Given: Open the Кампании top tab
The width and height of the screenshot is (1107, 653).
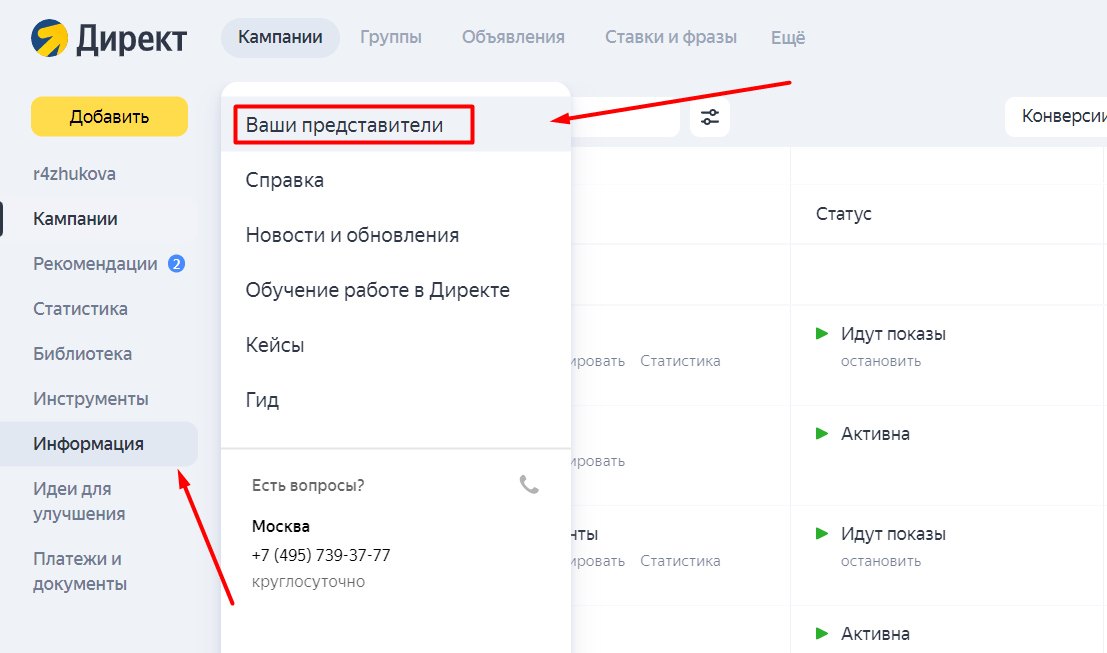Looking at the screenshot, I should [280, 37].
